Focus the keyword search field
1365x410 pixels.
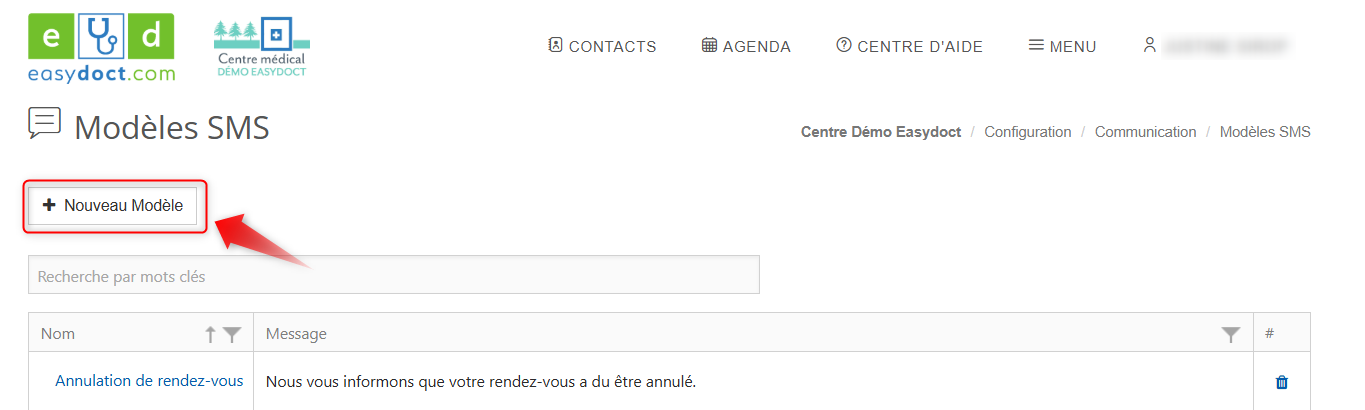click(x=393, y=276)
